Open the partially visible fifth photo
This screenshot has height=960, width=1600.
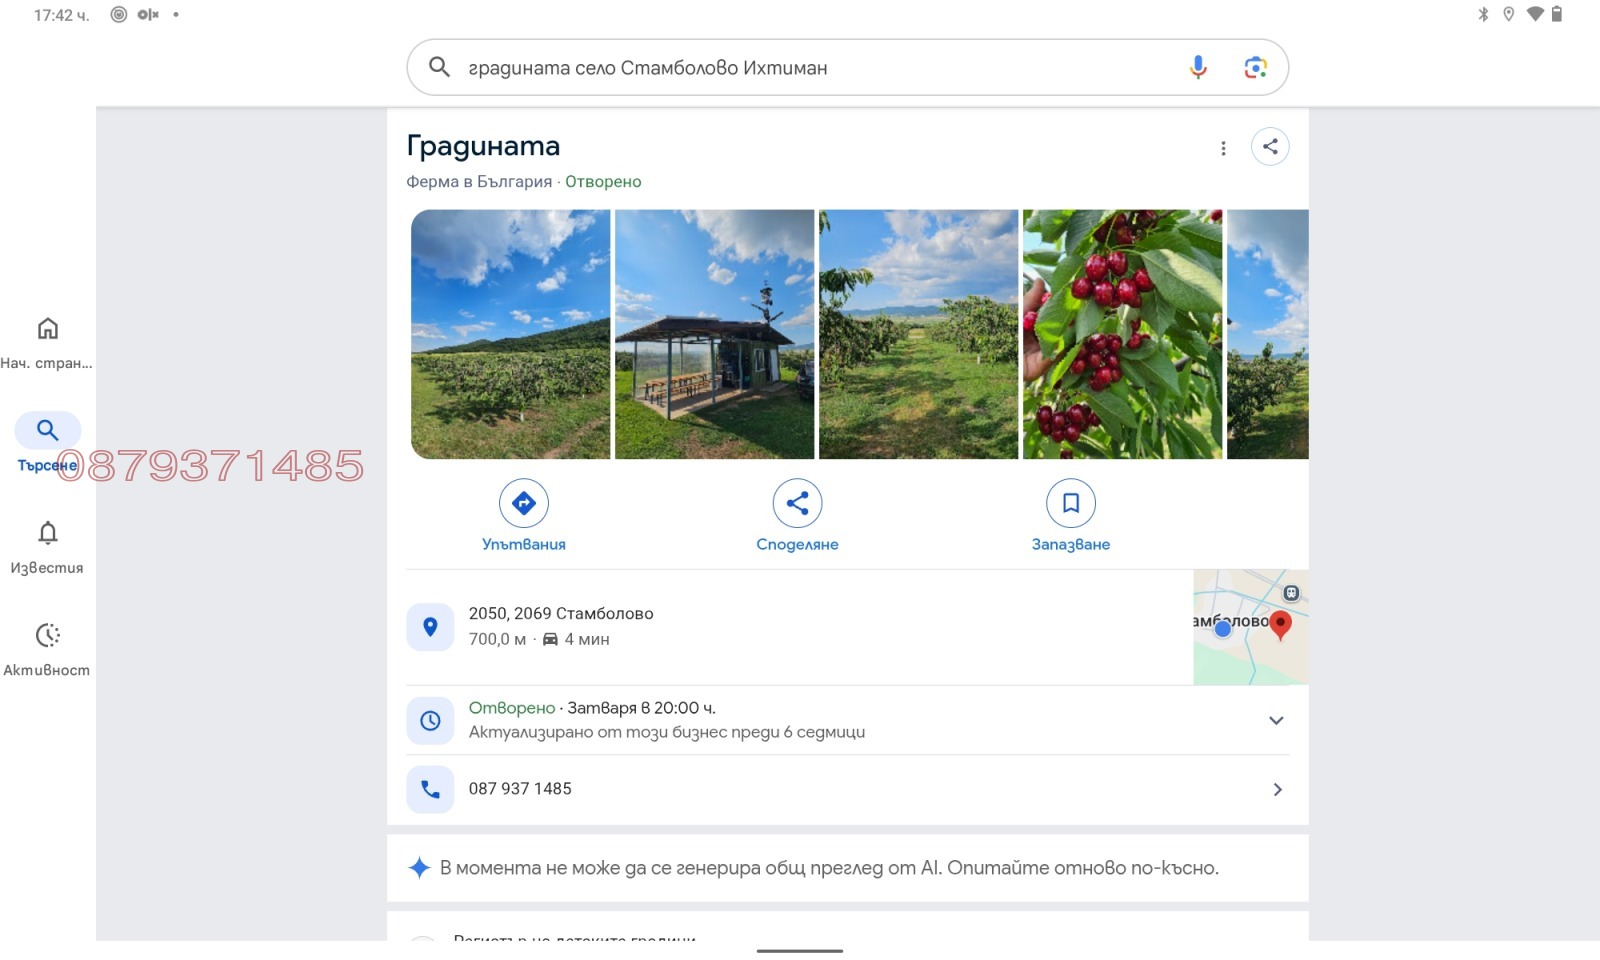pyautogui.click(x=1267, y=334)
